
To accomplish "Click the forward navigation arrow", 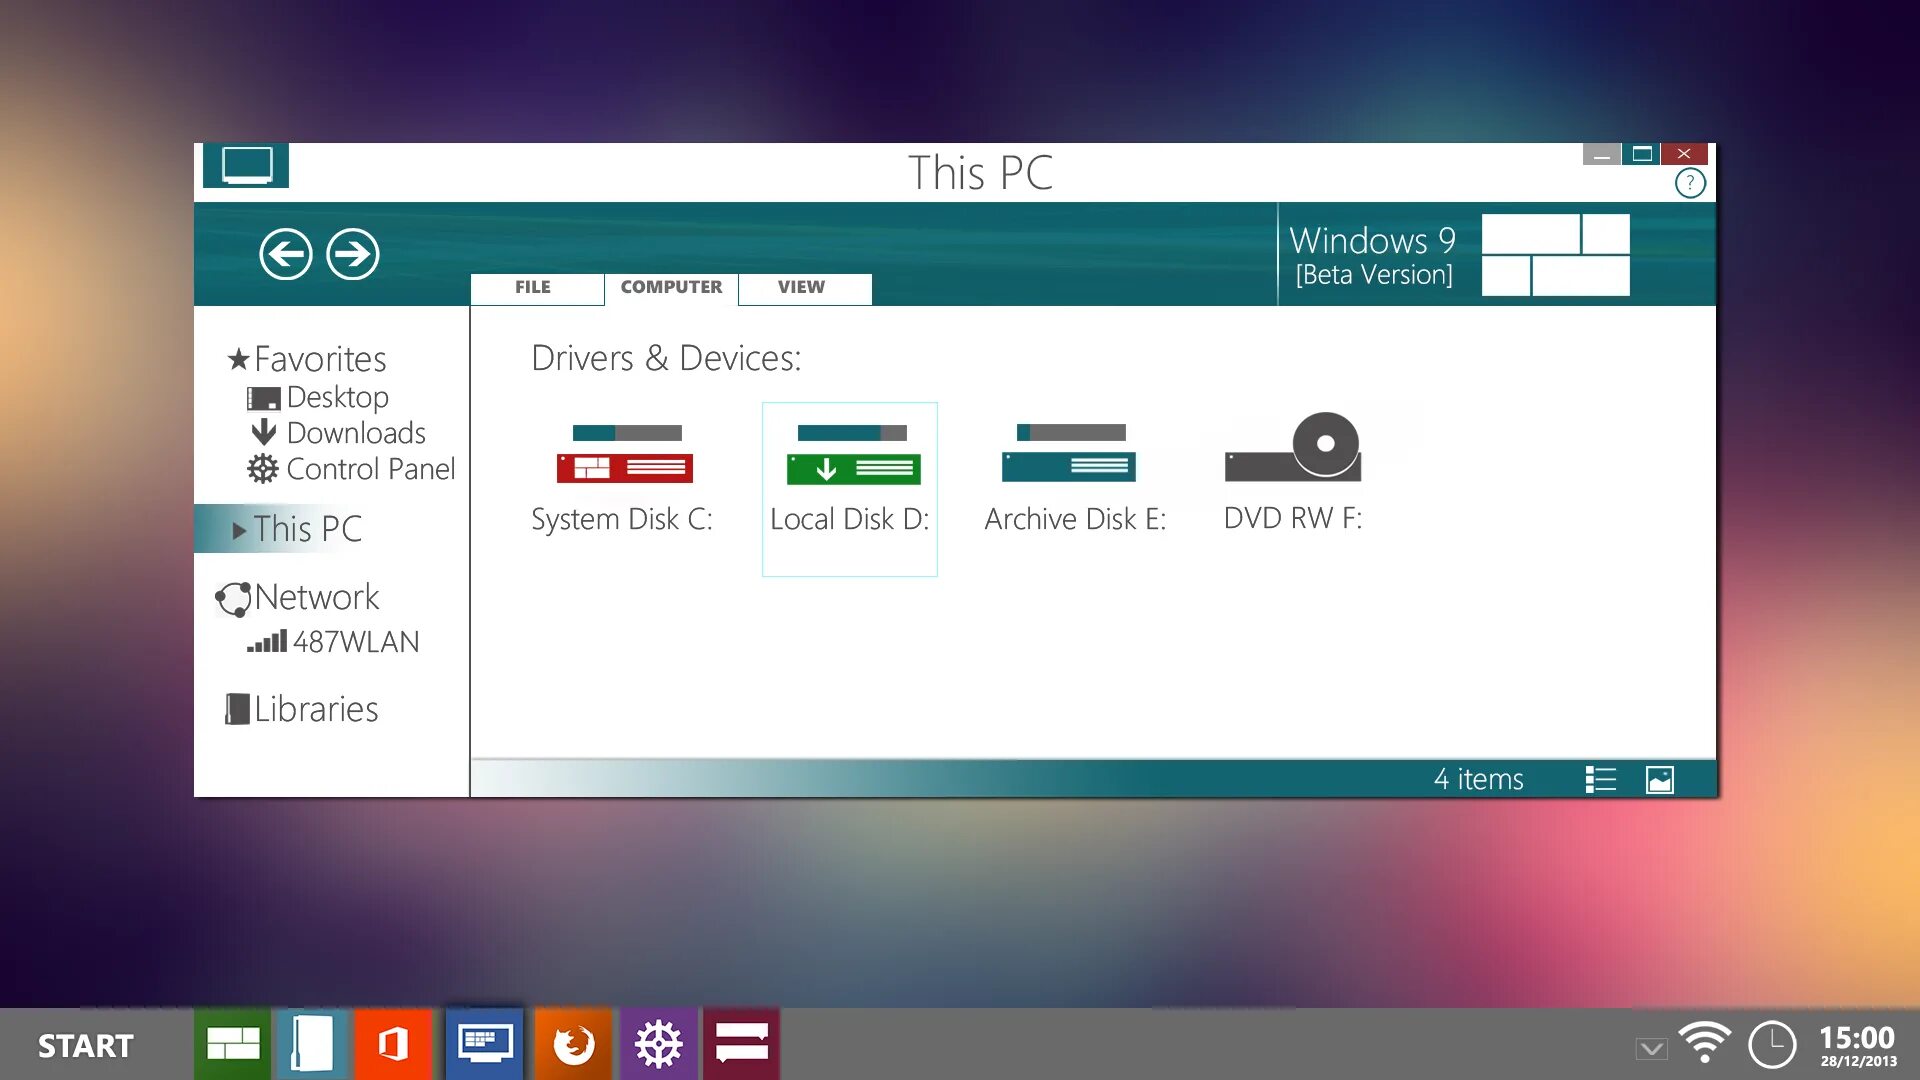I will [x=353, y=254].
